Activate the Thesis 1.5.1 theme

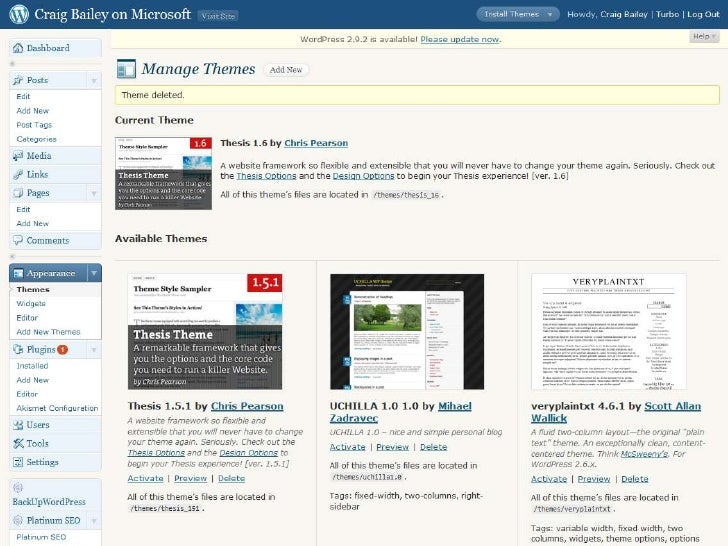click(x=145, y=478)
